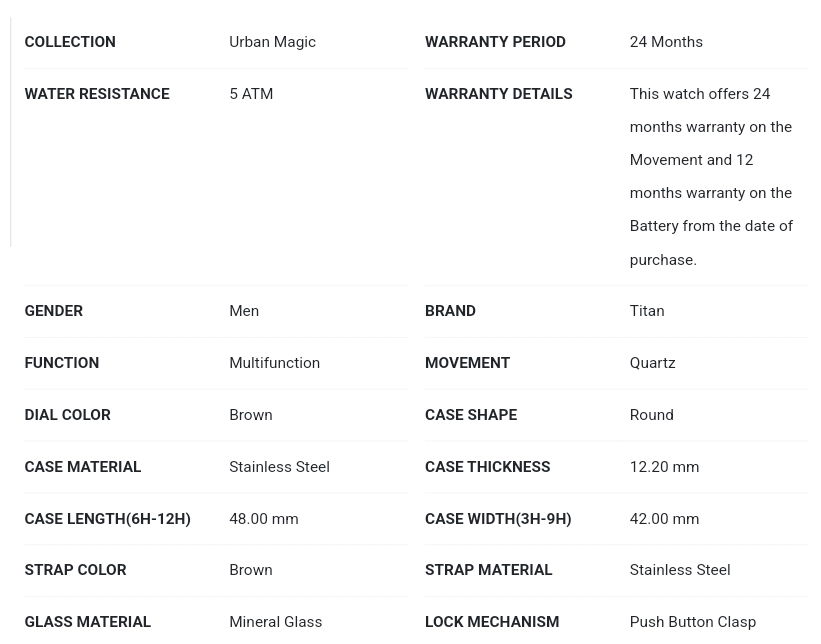Click the 24 Months warranty value

[x=666, y=42]
